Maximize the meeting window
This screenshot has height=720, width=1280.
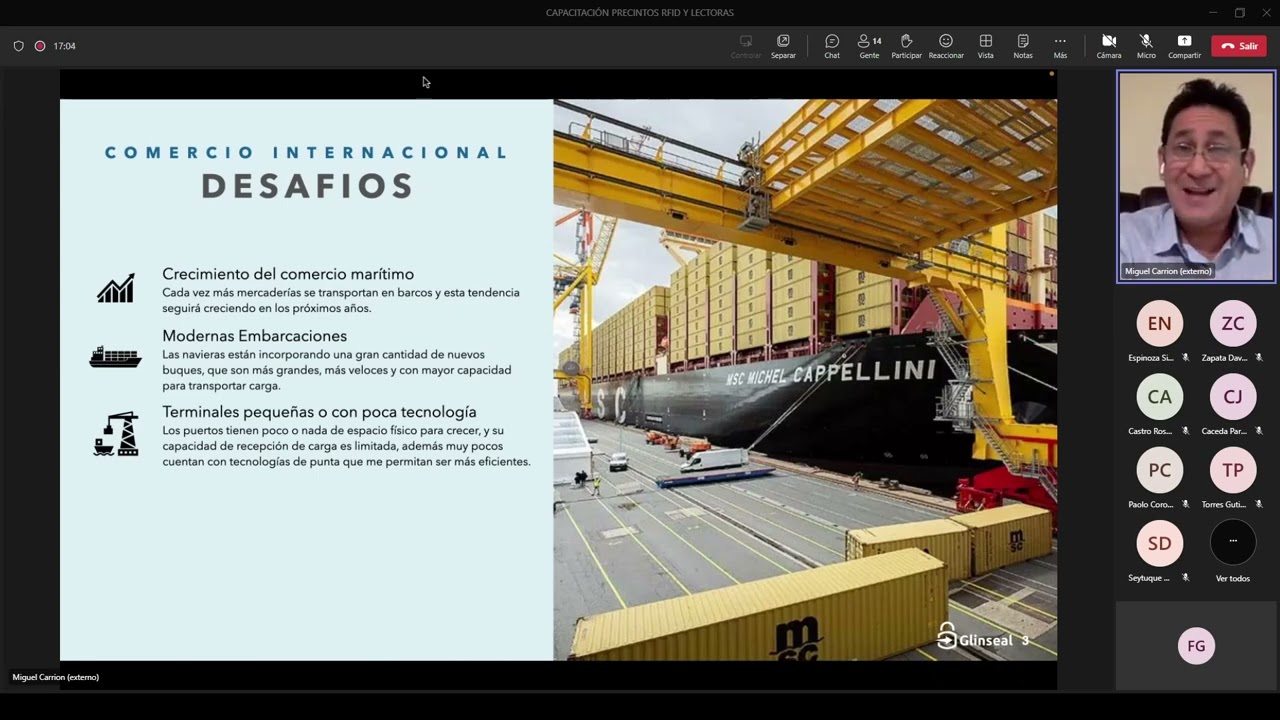point(1240,13)
